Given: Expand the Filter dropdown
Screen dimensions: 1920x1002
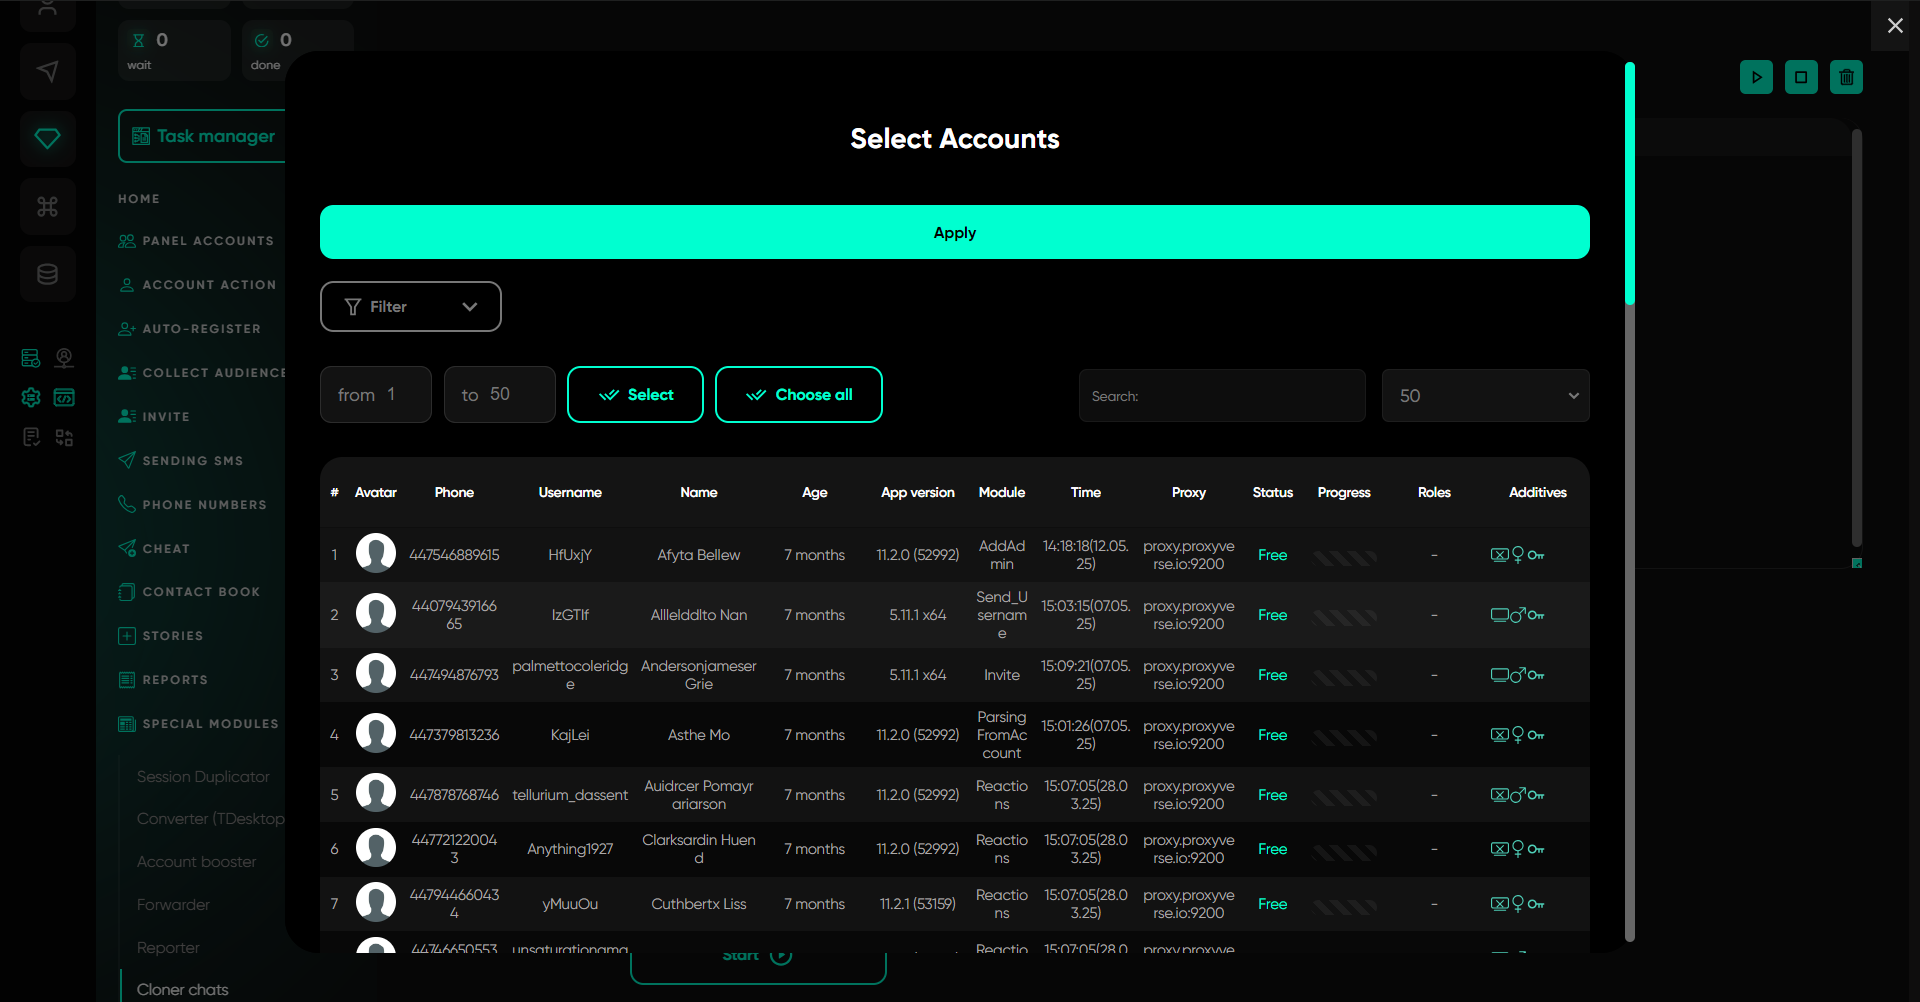Looking at the screenshot, I should coord(410,307).
